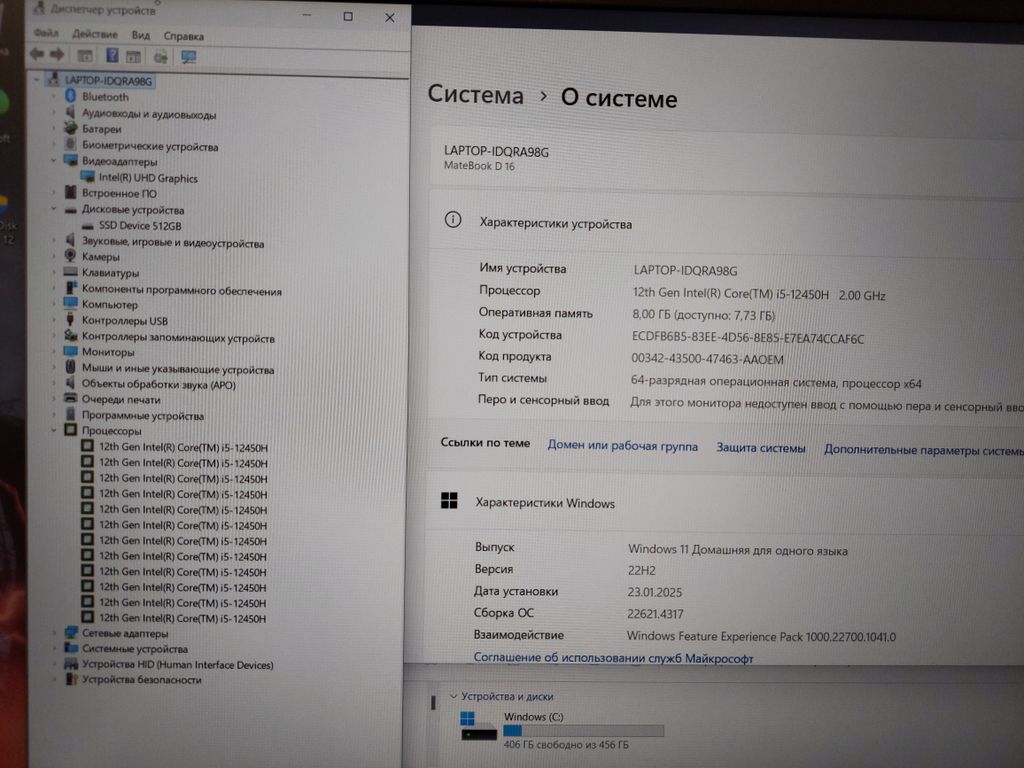Go back to Система in the breadcrumb
This screenshot has width=1024, height=768.
[475, 95]
